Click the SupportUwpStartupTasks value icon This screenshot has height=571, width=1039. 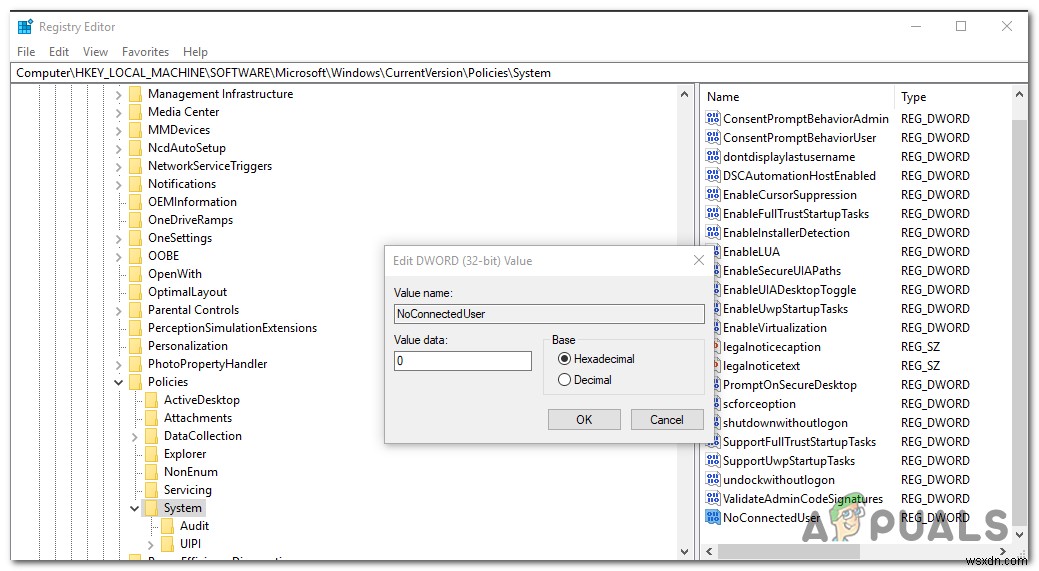(x=713, y=460)
